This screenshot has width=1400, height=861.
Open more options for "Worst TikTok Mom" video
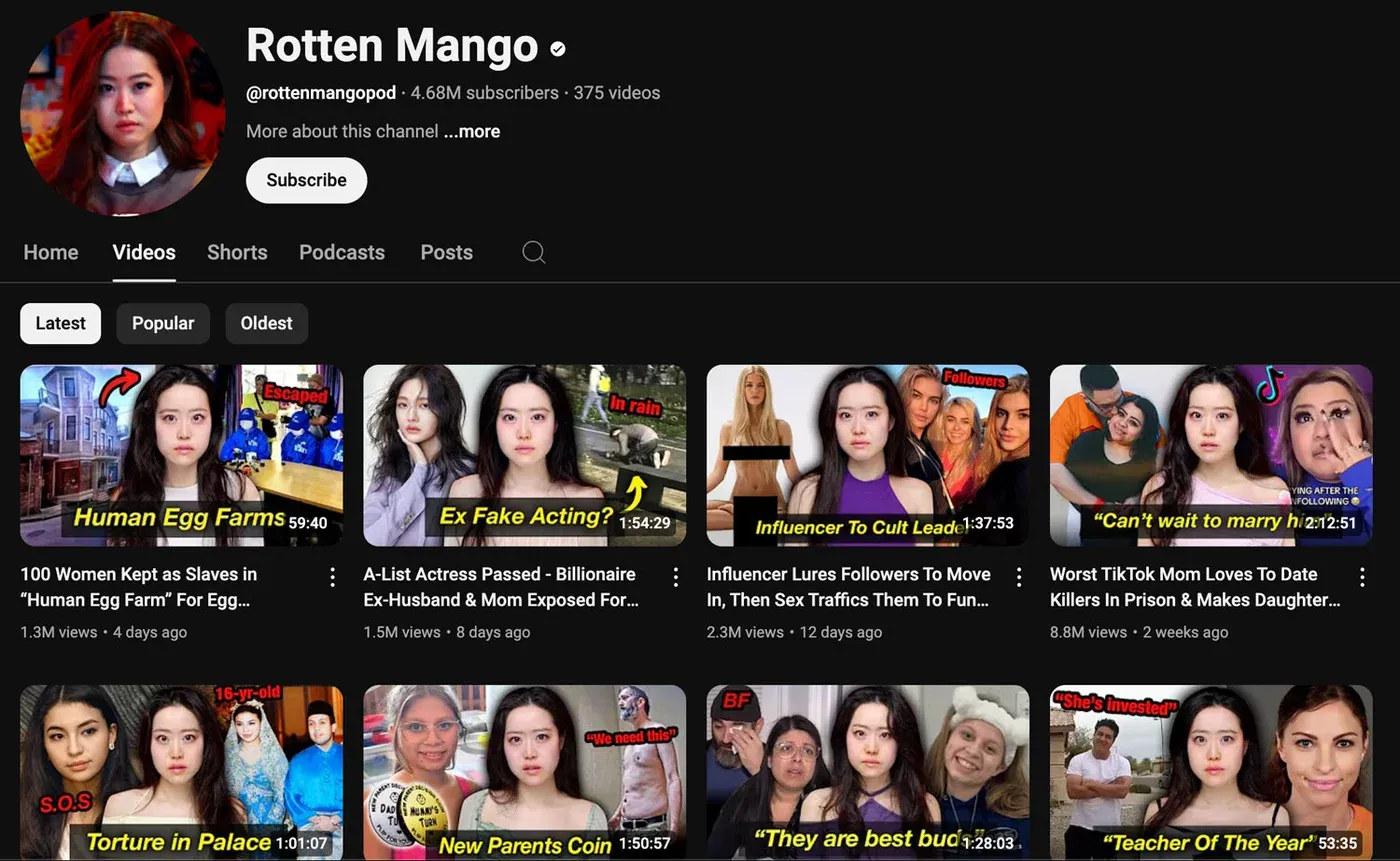(1362, 577)
